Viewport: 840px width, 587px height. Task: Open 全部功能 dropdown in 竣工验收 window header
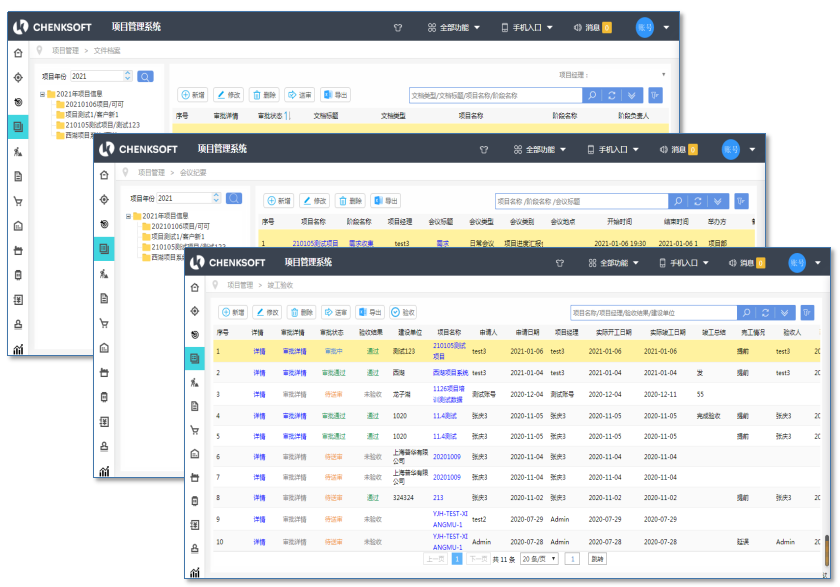(613, 263)
